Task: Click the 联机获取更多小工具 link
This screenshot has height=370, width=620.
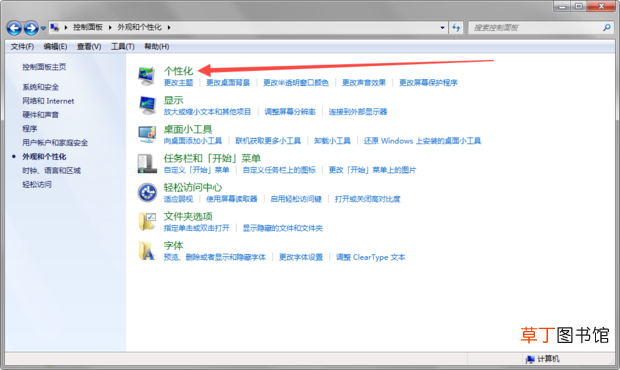Action: [x=268, y=141]
